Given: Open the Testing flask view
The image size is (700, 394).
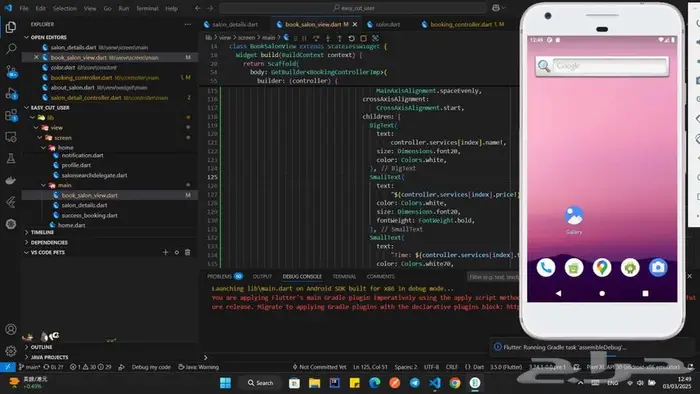Looking at the screenshot, I should [11, 158].
